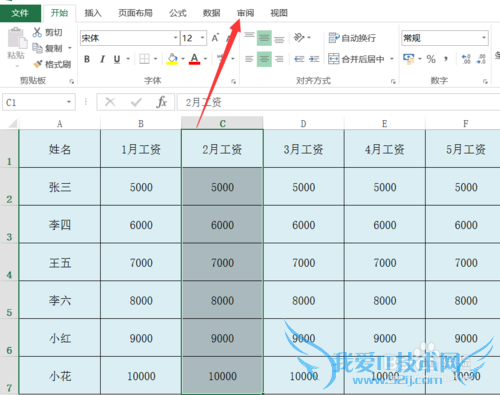Click the decrease decimal icon
The image size is (500, 395).
pos(481,59)
